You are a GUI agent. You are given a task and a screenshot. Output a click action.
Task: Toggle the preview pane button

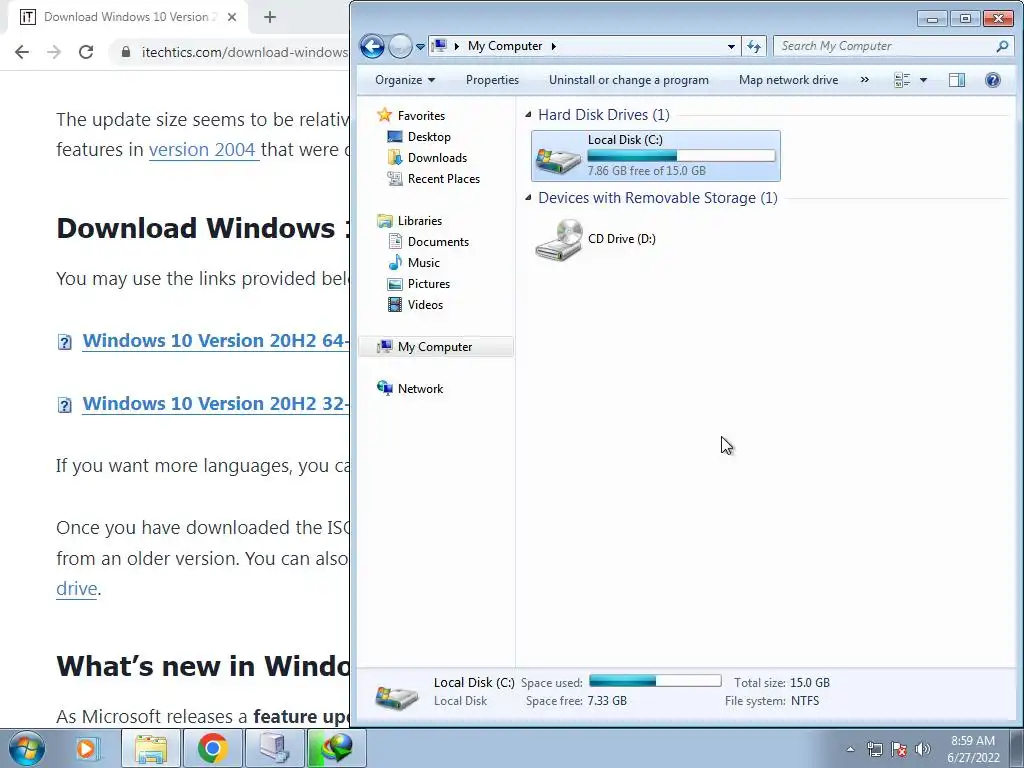(957, 80)
